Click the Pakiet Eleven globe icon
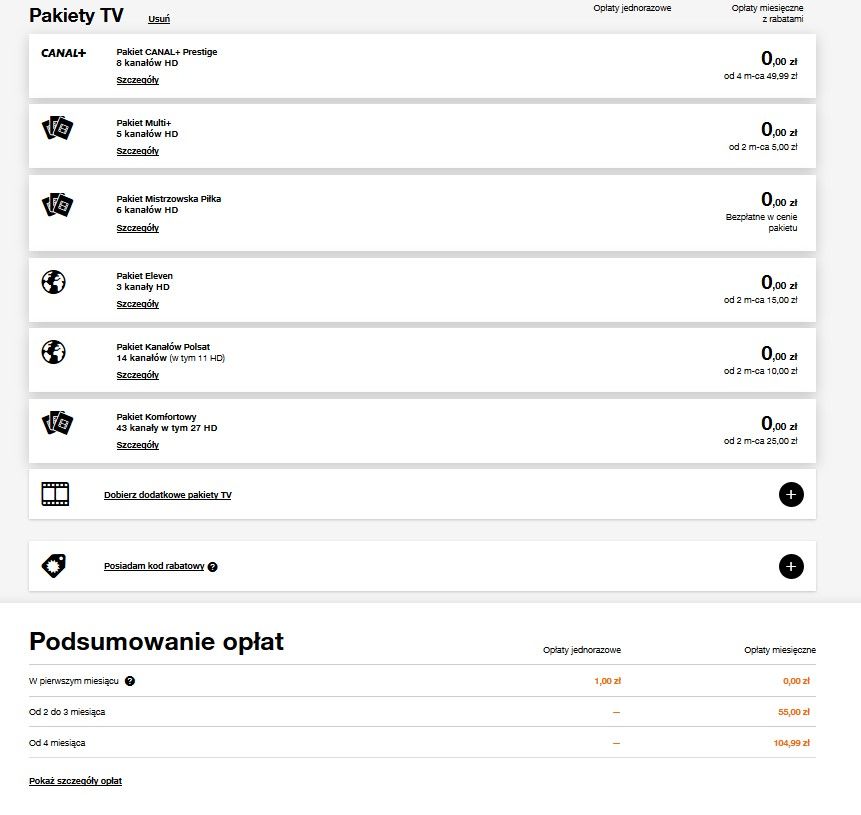 coord(54,282)
